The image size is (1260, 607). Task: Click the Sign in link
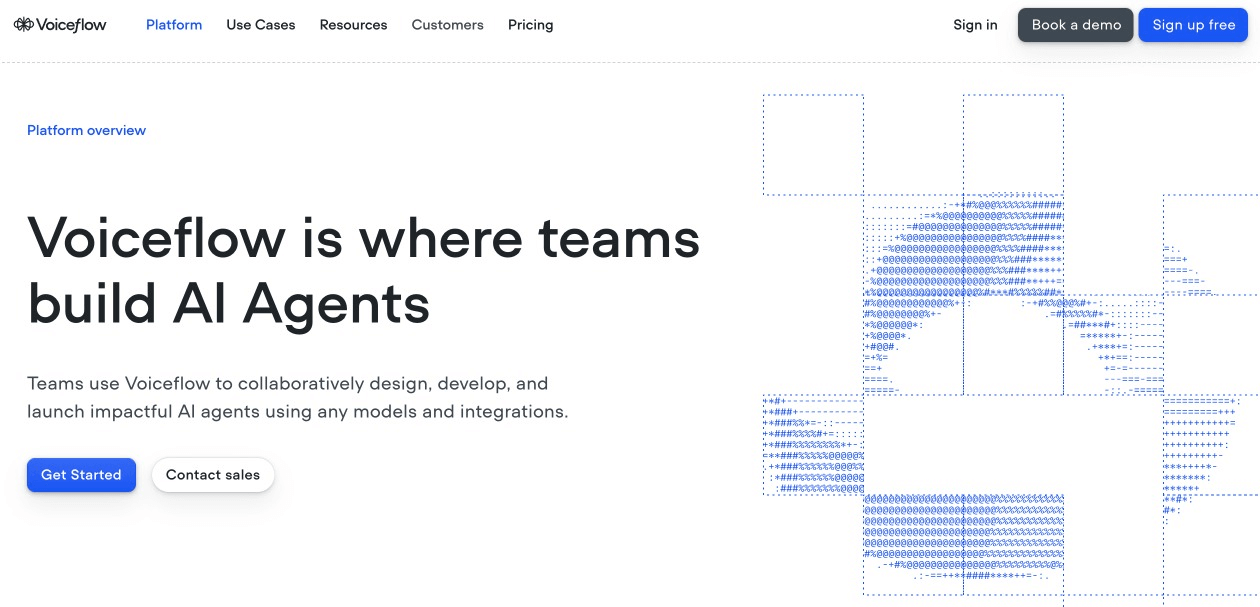[x=974, y=24]
